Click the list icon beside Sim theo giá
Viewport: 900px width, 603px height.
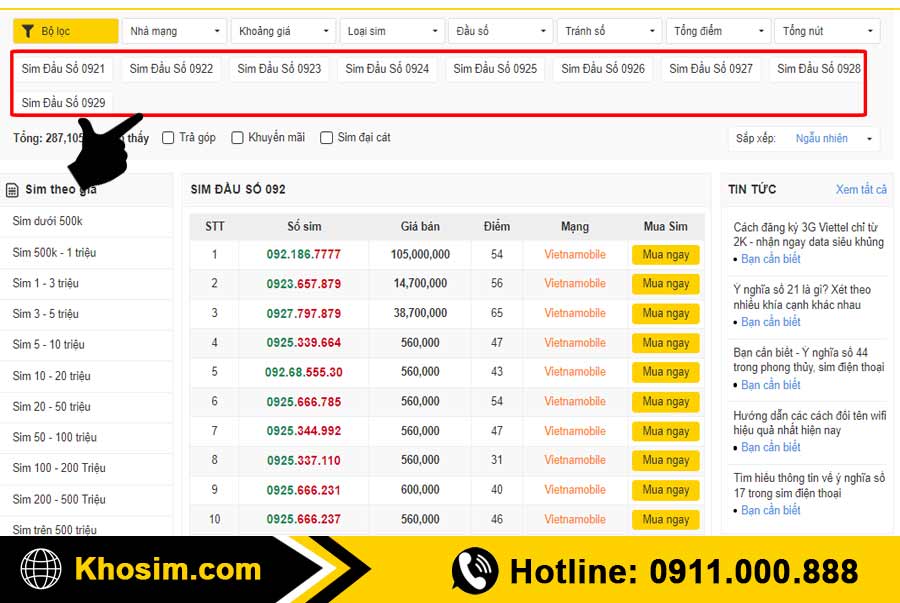point(12,188)
